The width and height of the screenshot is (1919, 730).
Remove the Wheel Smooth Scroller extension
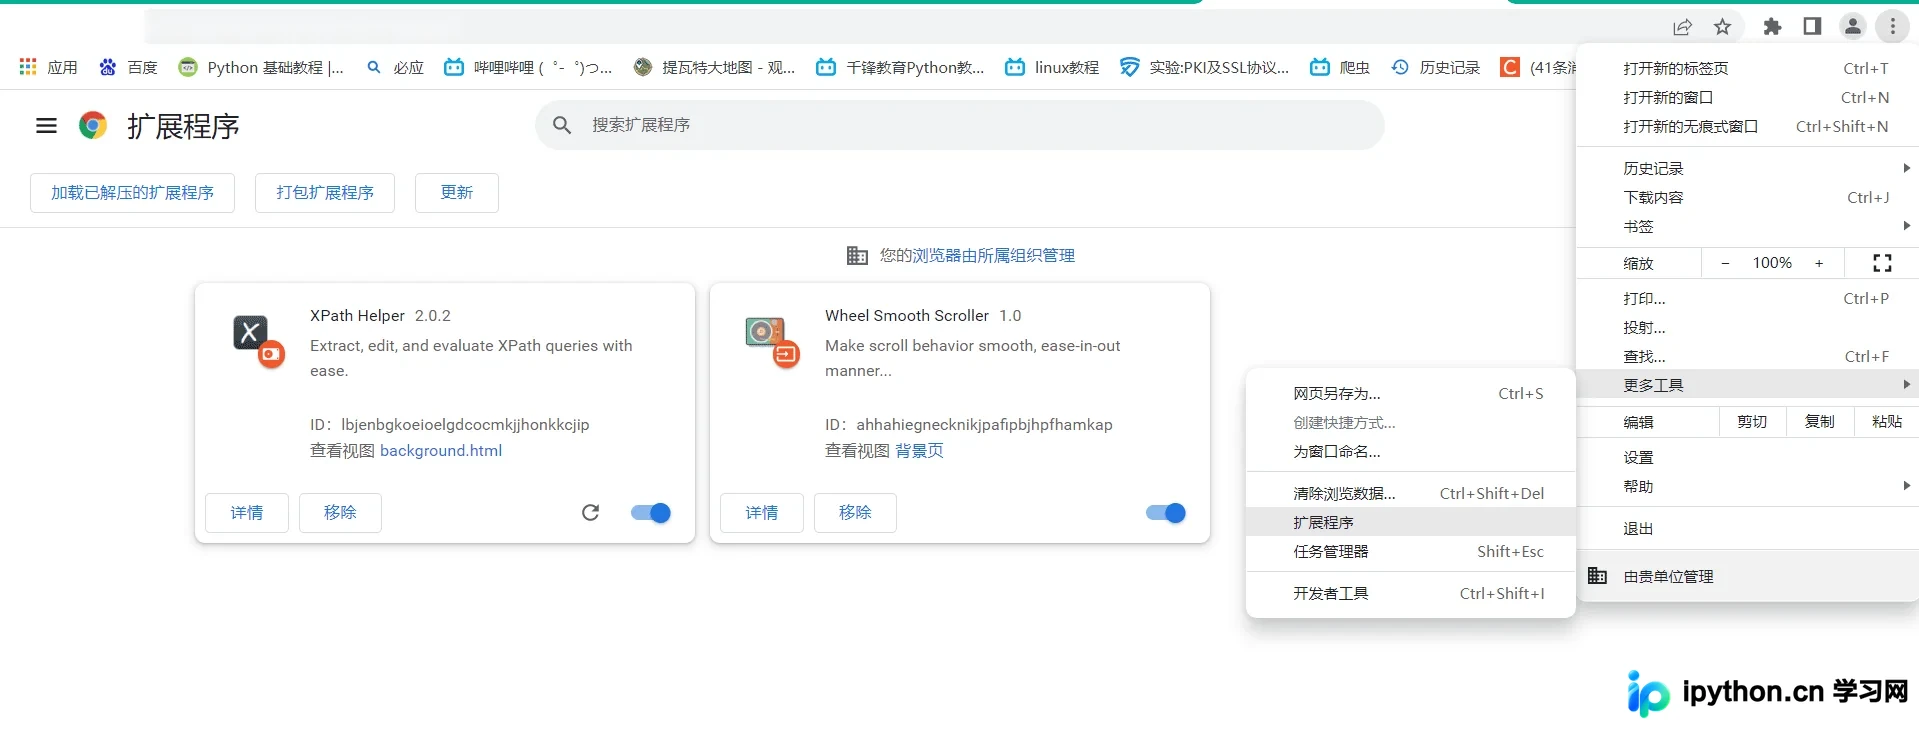click(x=855, y=513)
